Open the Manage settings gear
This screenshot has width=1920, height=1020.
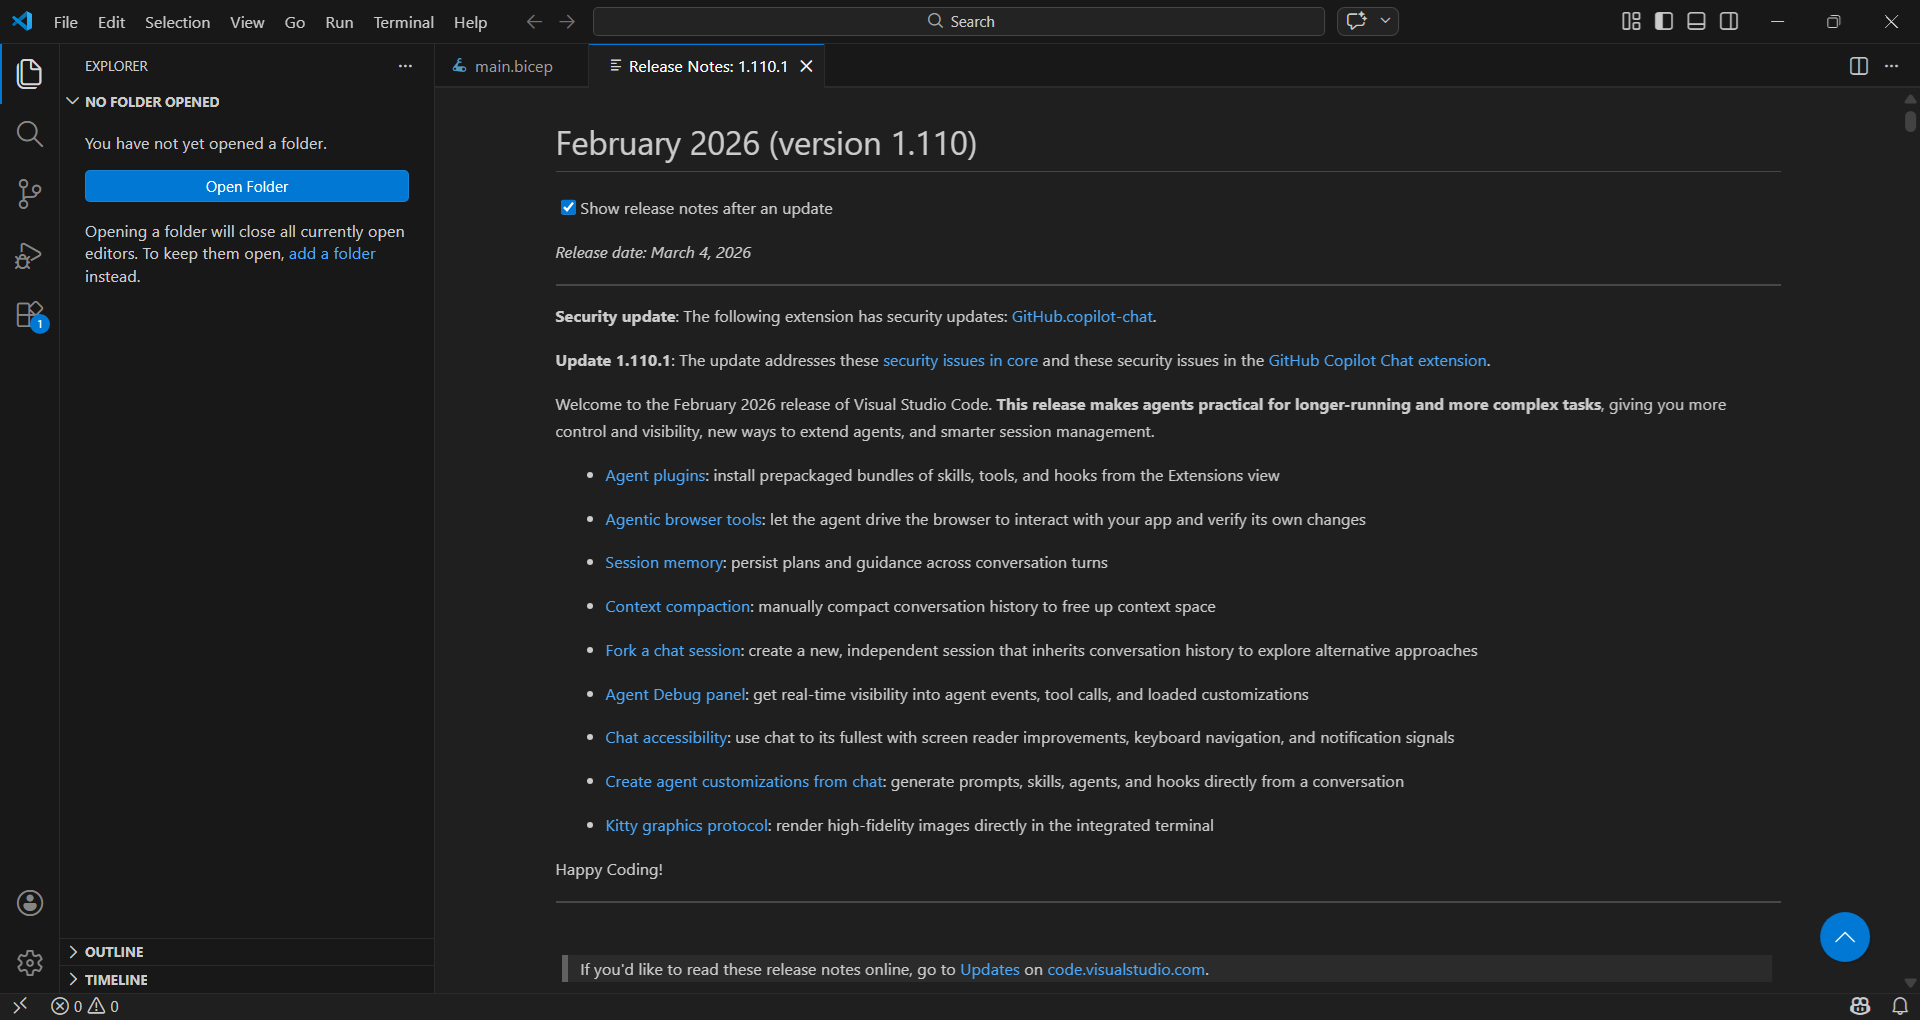pyautogui.click(x=30, y=963)
